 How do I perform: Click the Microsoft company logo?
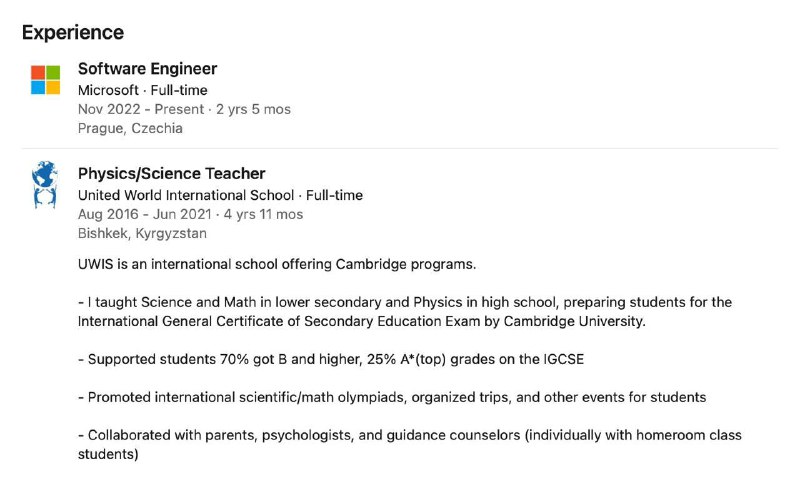click(45, 80)
